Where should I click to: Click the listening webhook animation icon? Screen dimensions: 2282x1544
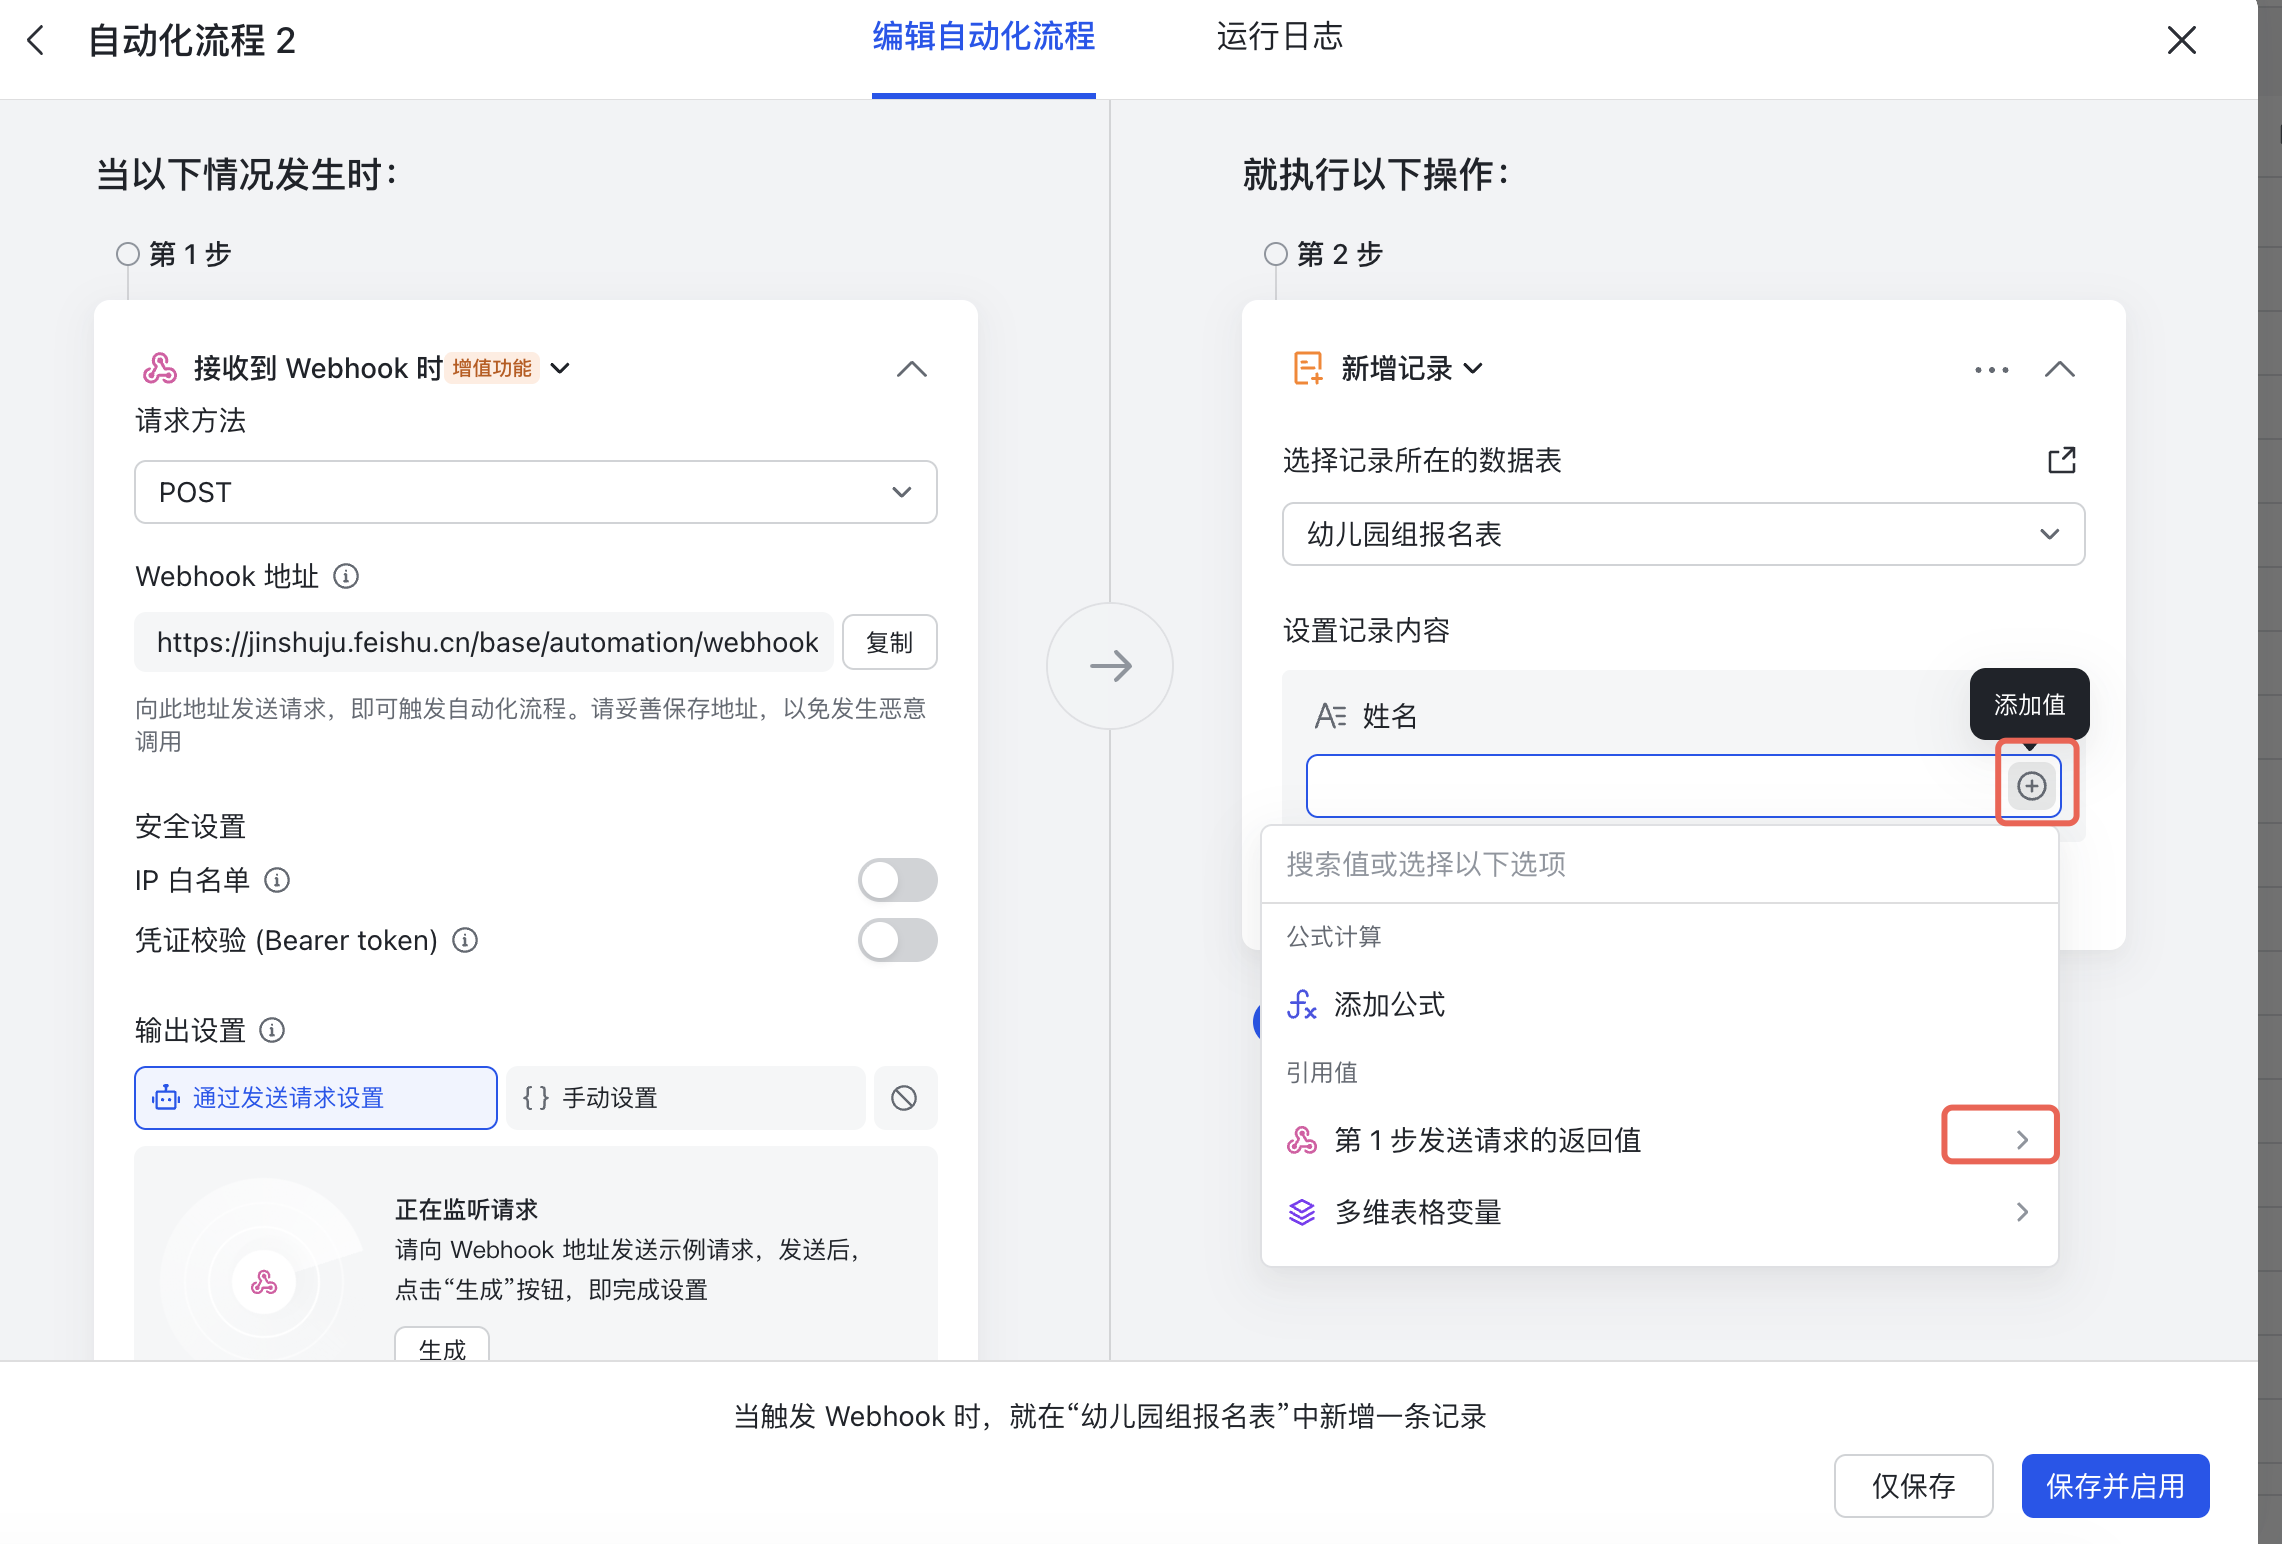(x=264, y=1282)
